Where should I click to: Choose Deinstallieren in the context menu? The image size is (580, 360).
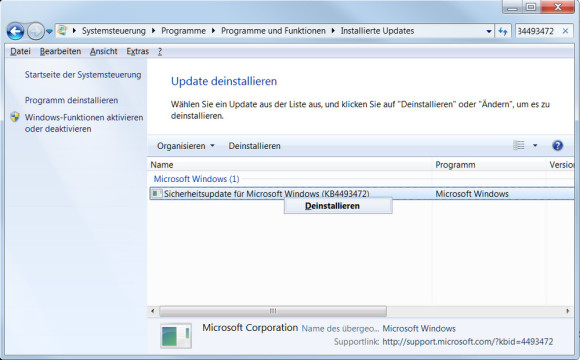[x=332, y=206]
